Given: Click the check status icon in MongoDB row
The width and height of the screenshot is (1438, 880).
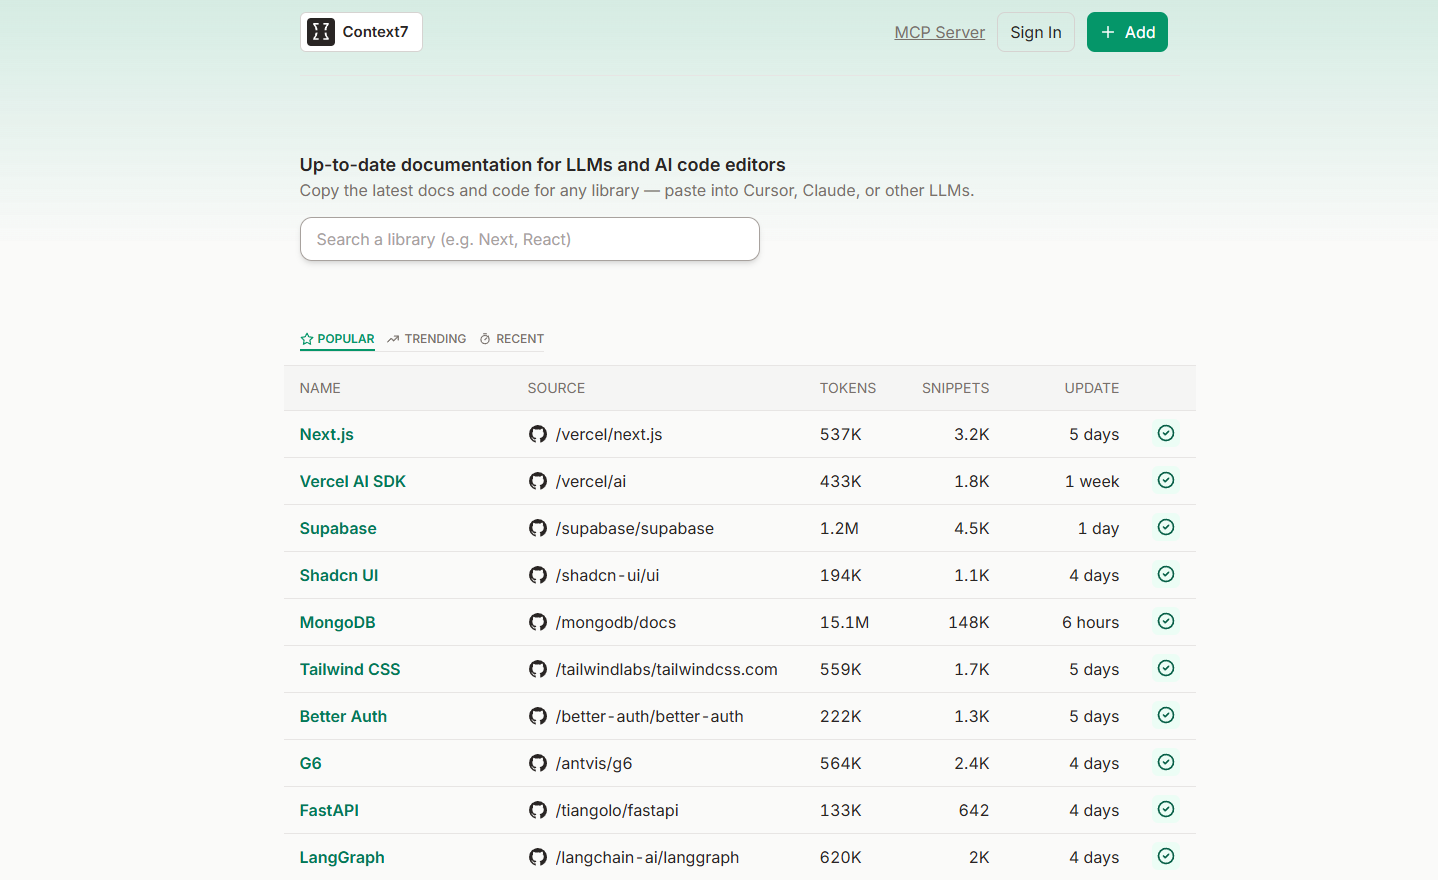Looking at the screenshot, I should (x=1166, y=621).
